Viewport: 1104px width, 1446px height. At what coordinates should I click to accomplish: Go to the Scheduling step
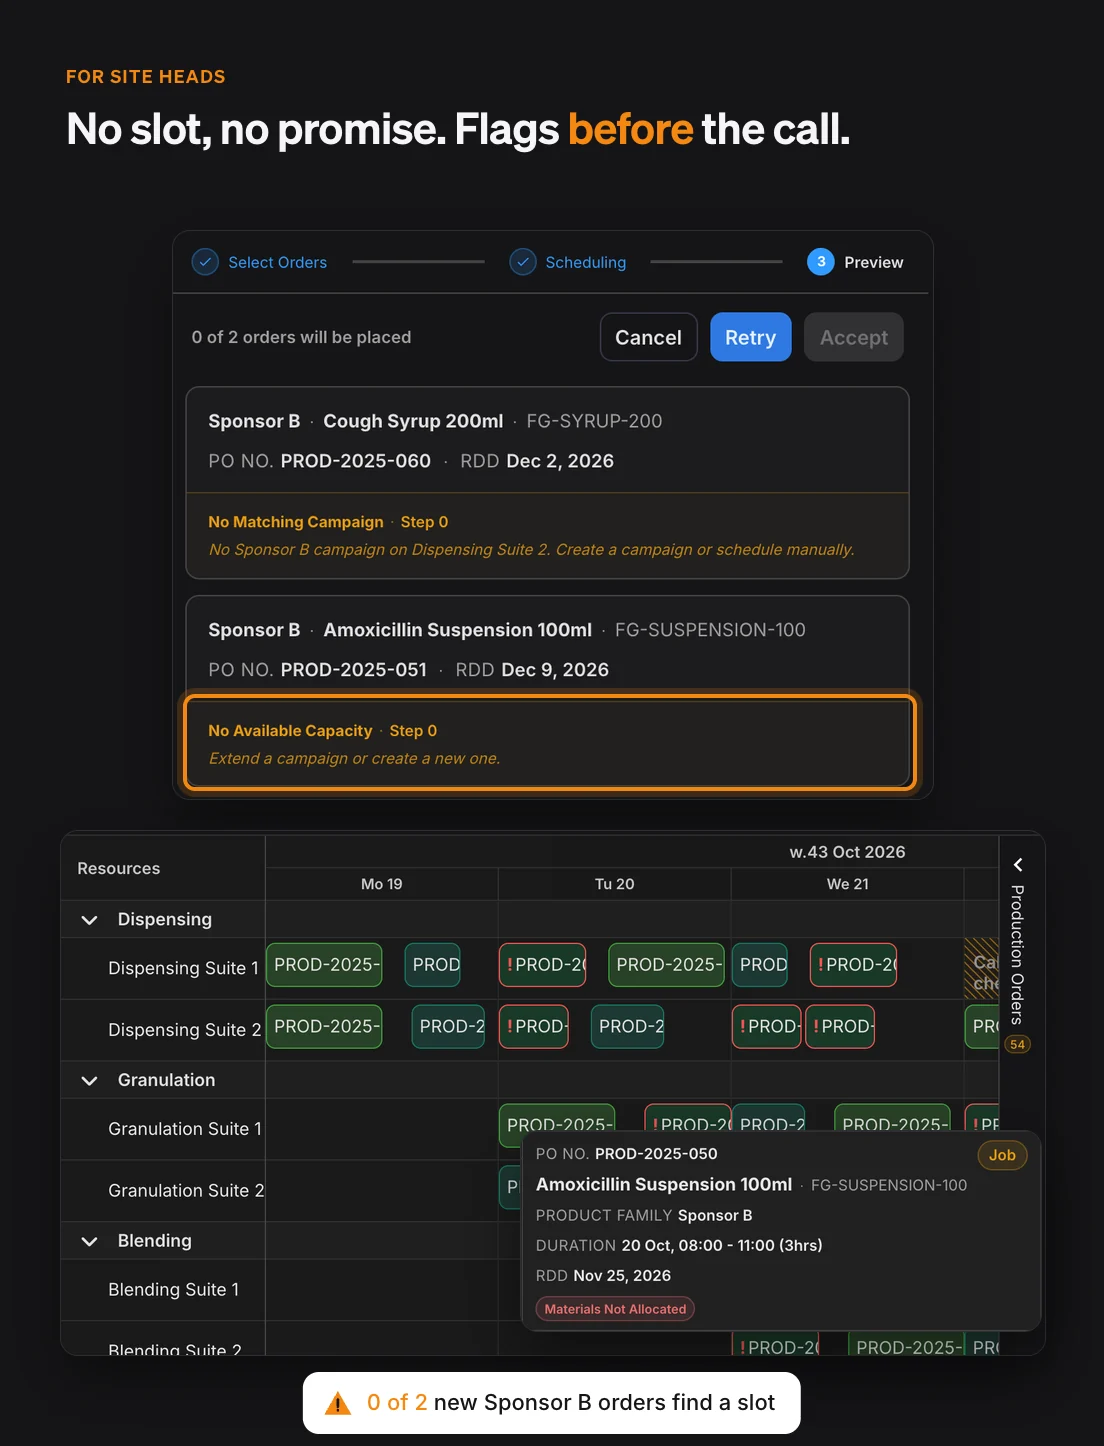(x=586, y=262)
